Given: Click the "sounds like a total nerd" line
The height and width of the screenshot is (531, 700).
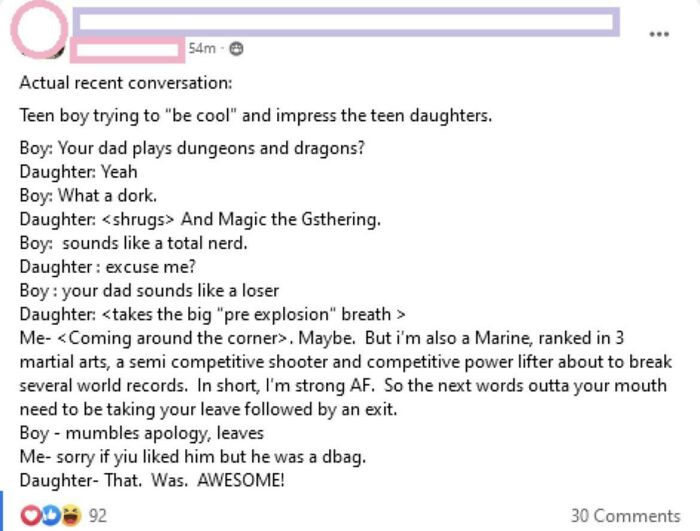Looking at the screenshot, I should 133,242.
